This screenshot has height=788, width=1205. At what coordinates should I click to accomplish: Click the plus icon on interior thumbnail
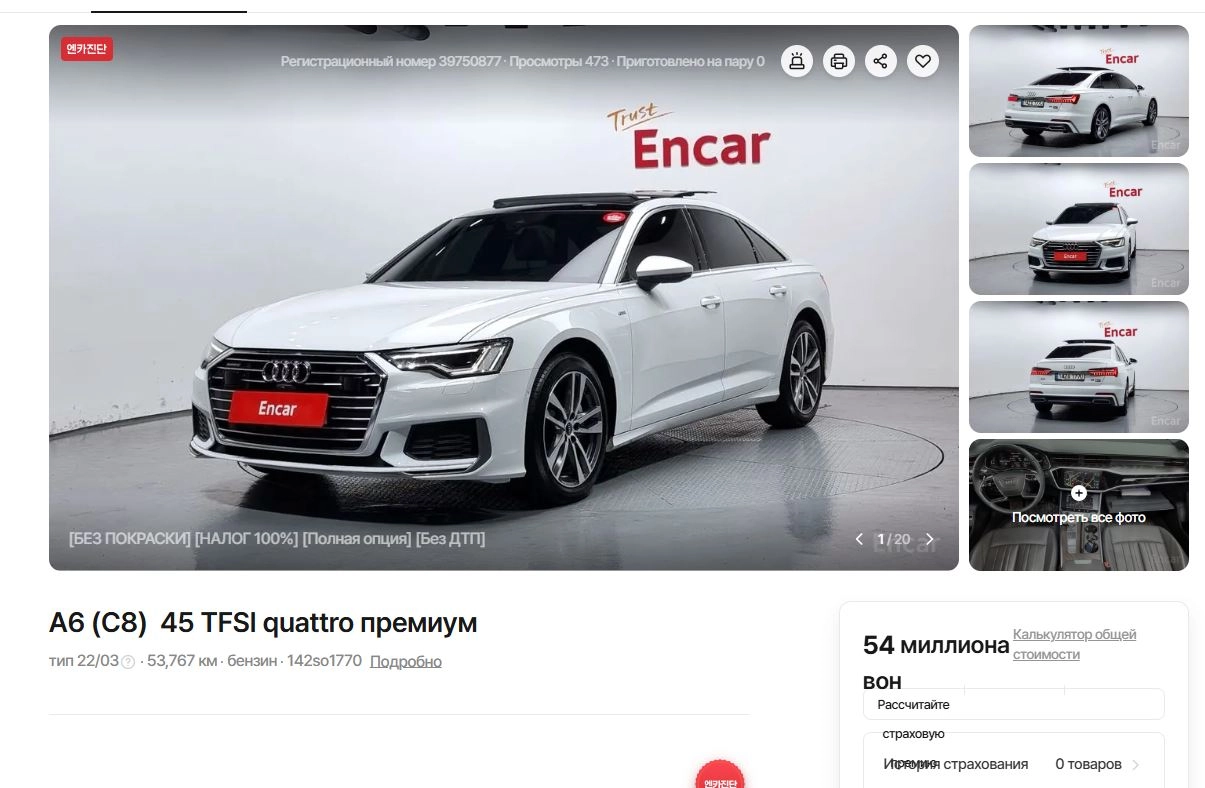tap(1079, 493)
